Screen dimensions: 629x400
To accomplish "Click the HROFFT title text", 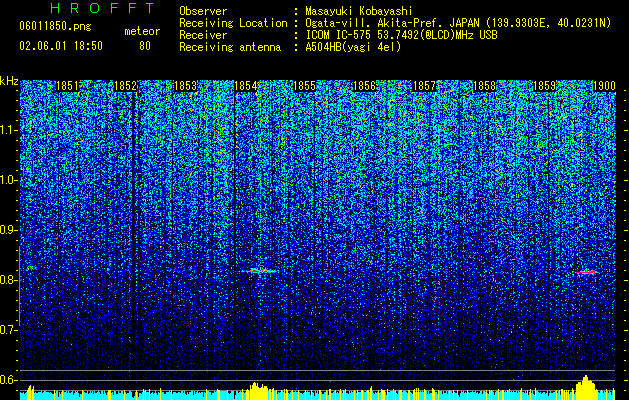I will click(x=103, y=8).
